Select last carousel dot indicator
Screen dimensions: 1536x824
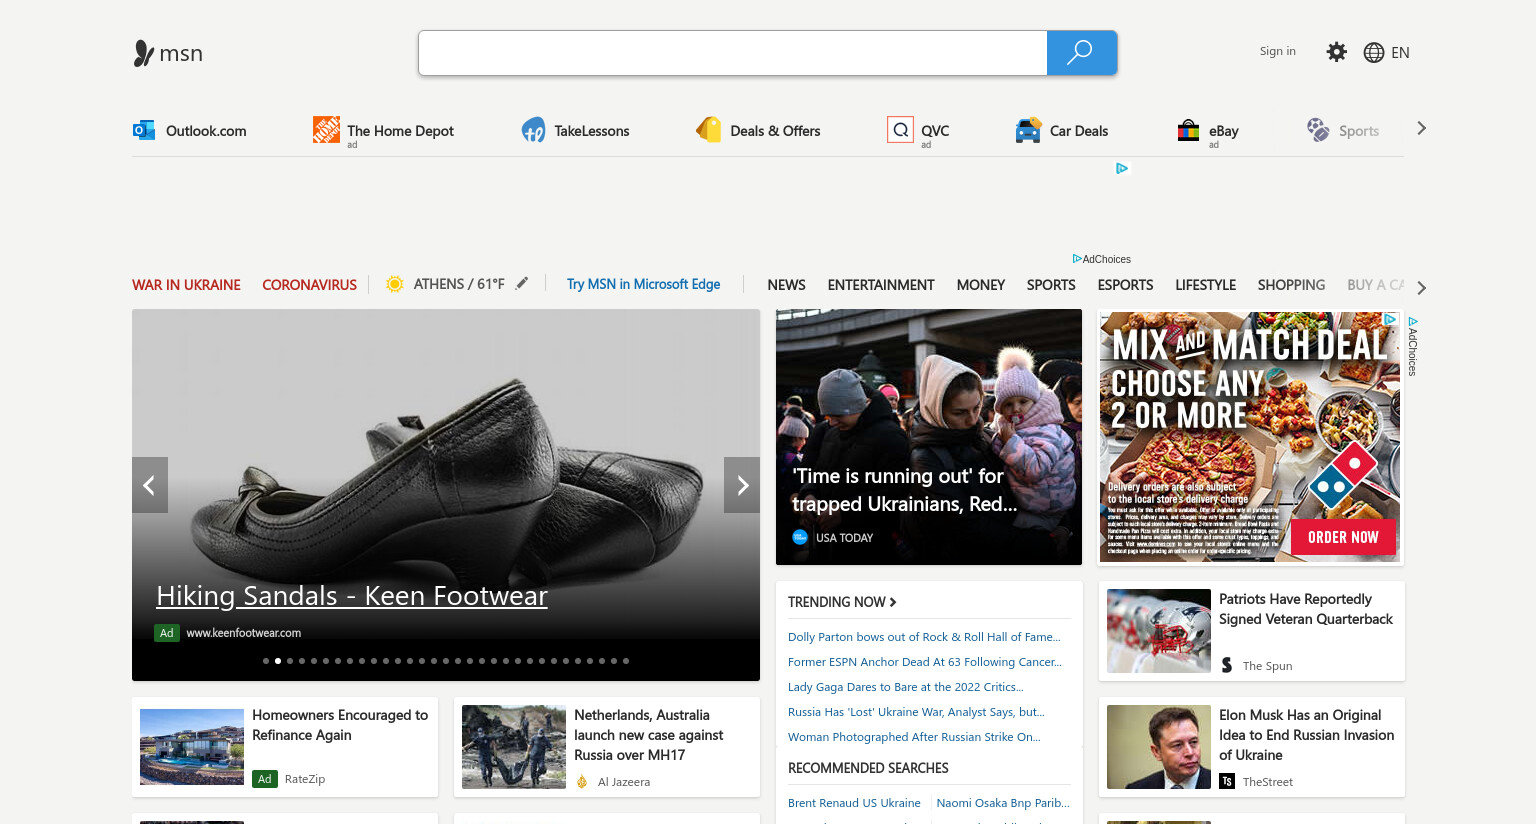626,661
